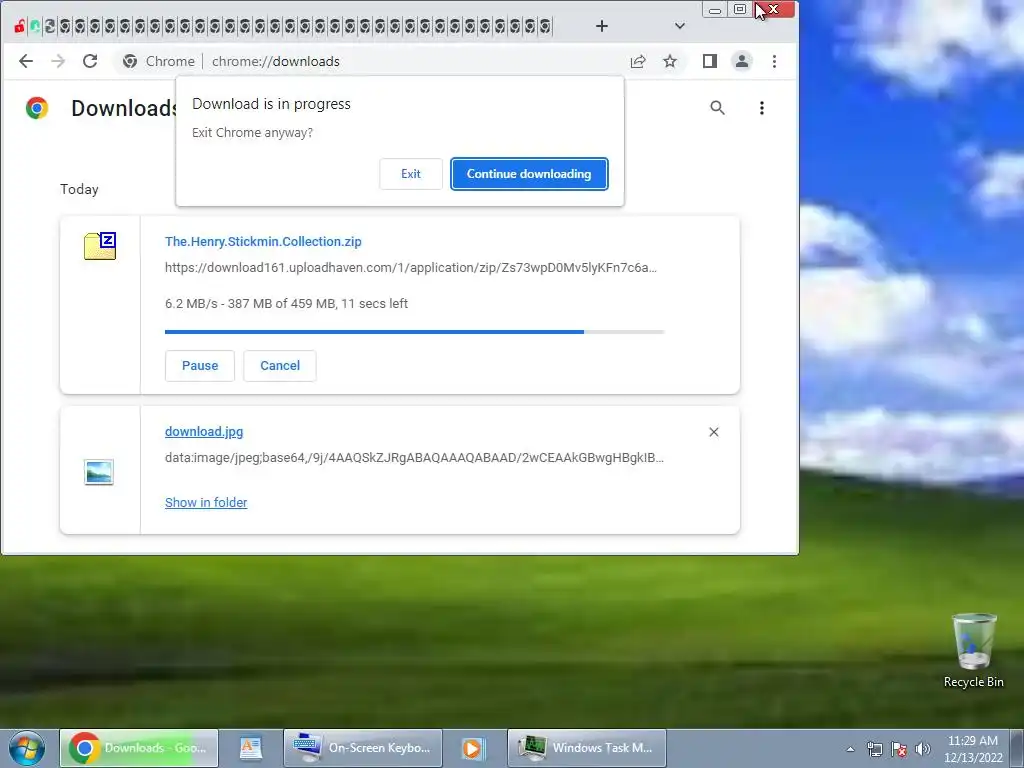This screenshot has height=768, width=1024.
Task: Click the Chrome logo on Downloads page
Action: pos(37,108)
